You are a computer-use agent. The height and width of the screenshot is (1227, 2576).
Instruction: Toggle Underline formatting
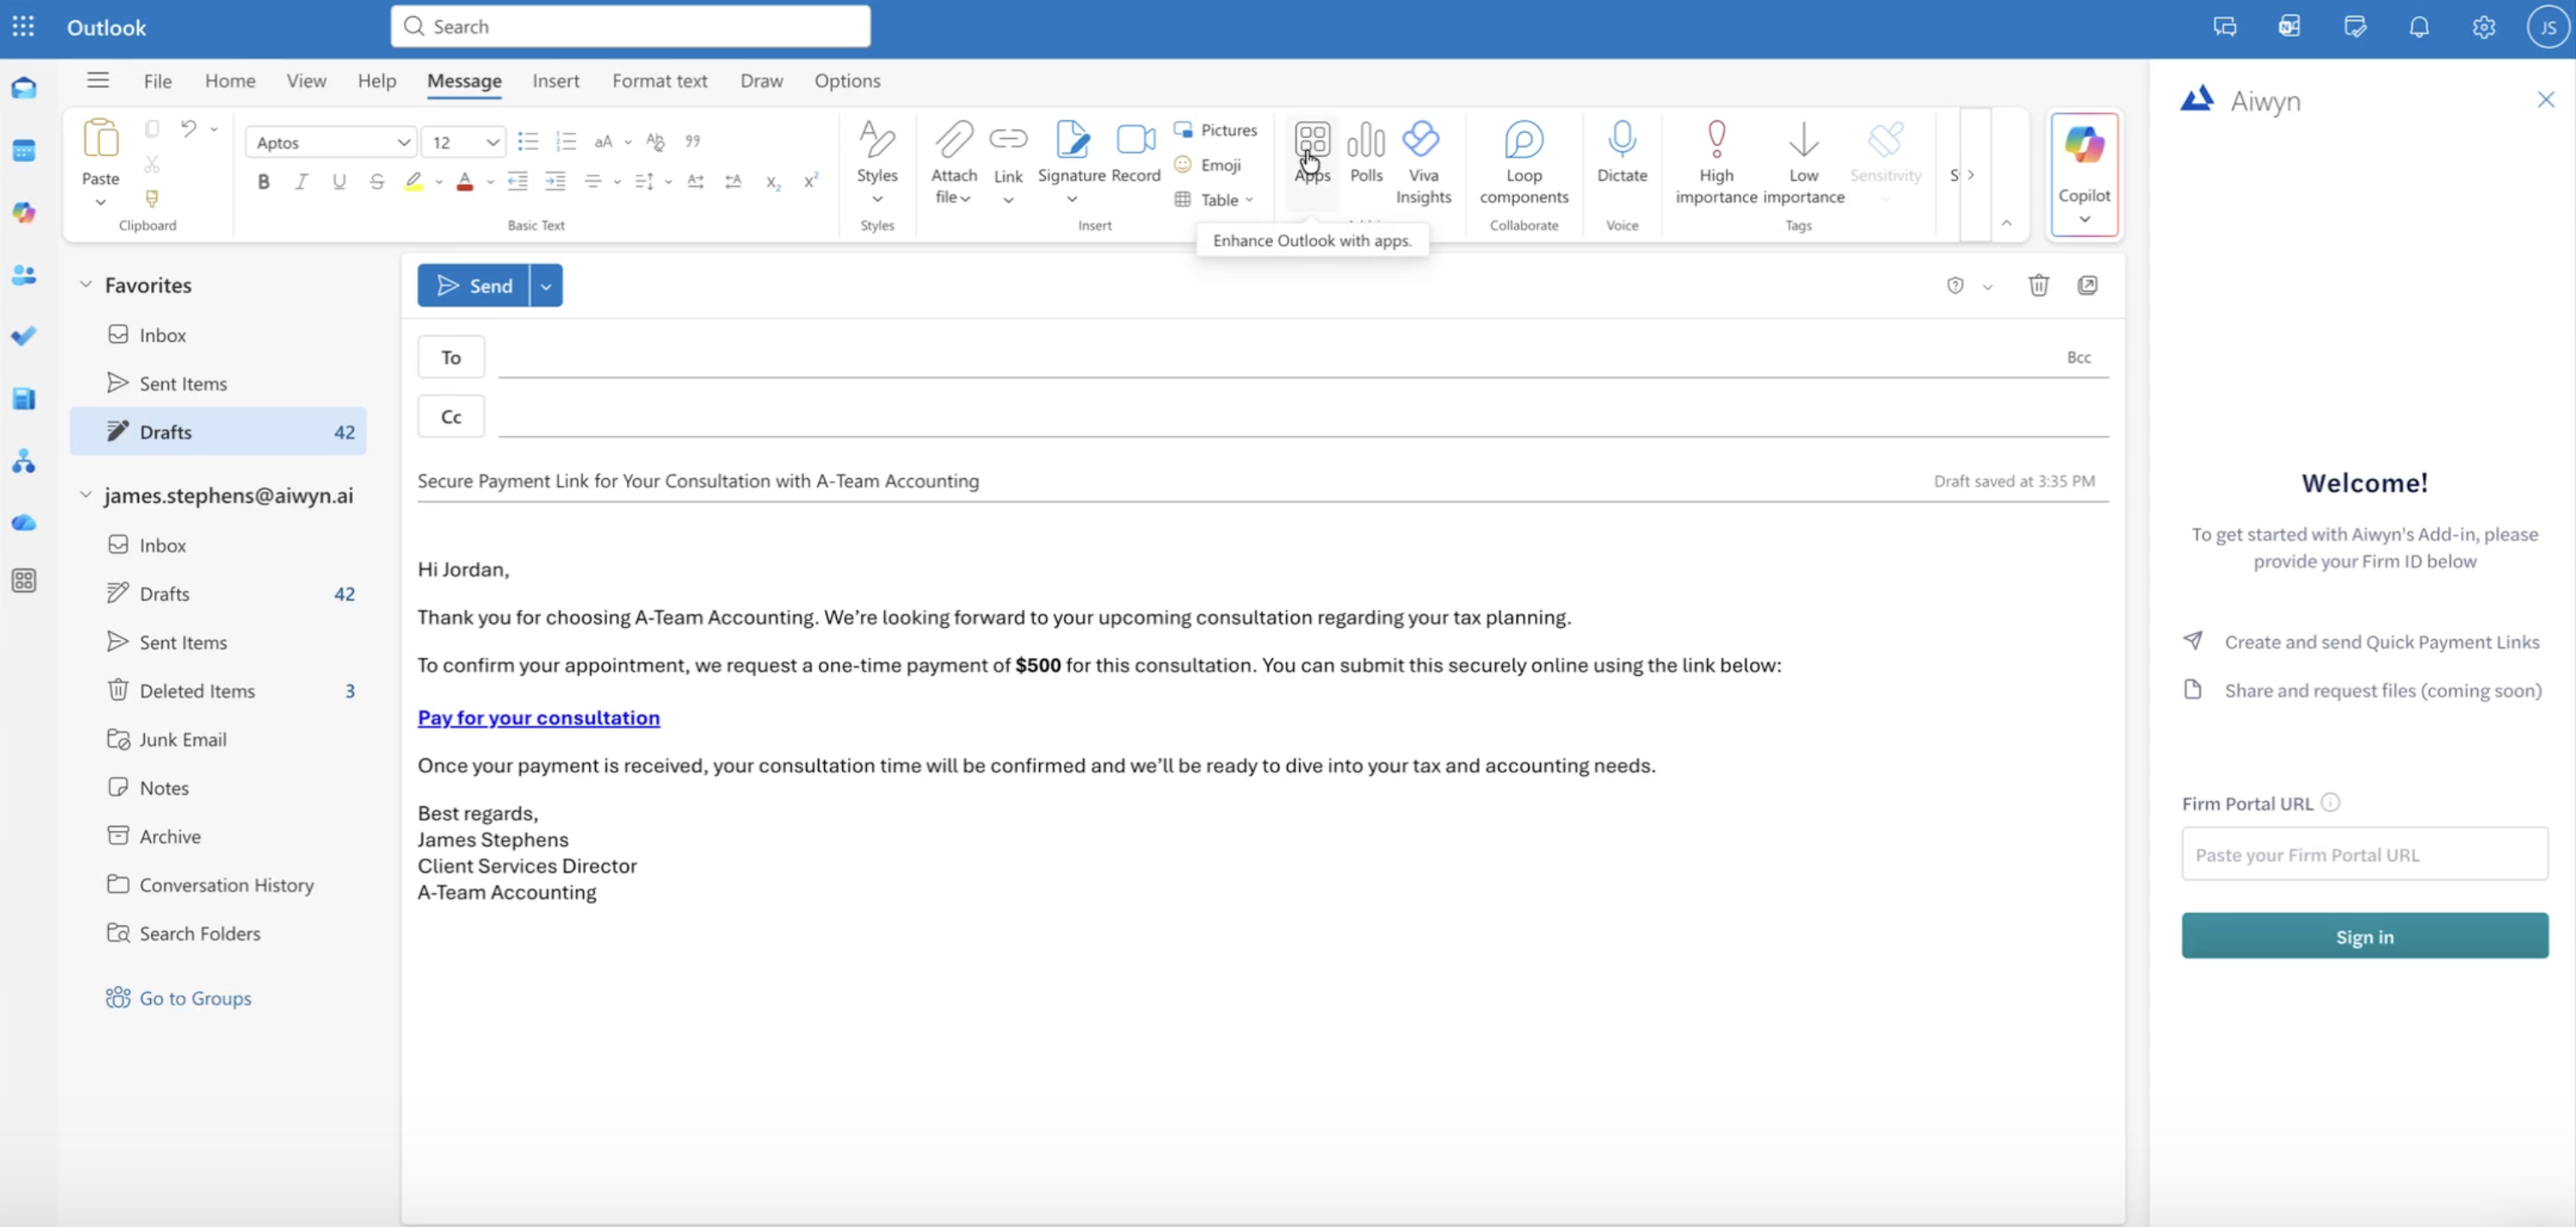pyautogui.click(x=339, y=181)
